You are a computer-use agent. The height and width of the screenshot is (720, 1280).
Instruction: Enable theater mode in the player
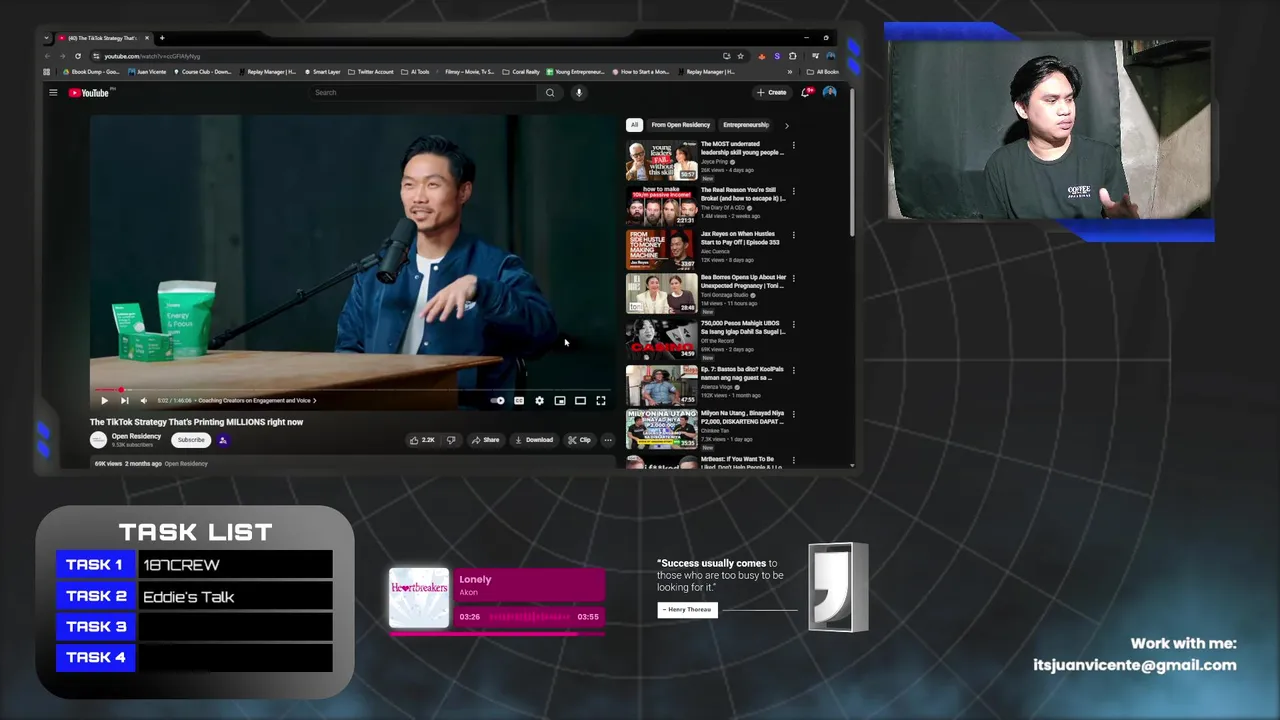(x=580, y=400)
